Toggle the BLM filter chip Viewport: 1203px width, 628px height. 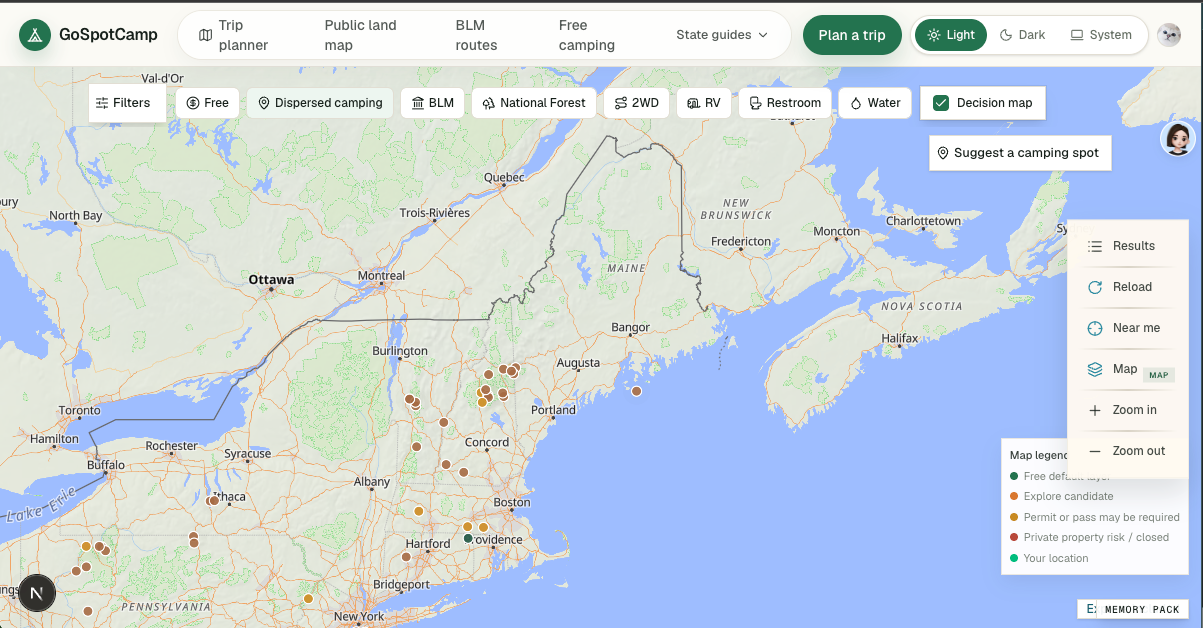point(432,103)
